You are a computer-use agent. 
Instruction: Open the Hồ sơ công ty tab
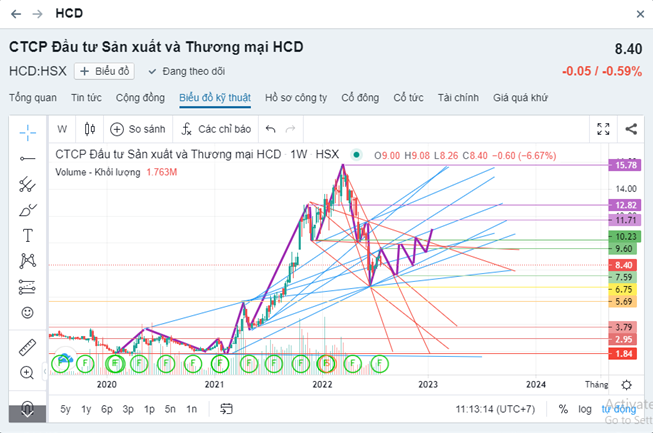(x=296, y=98)
